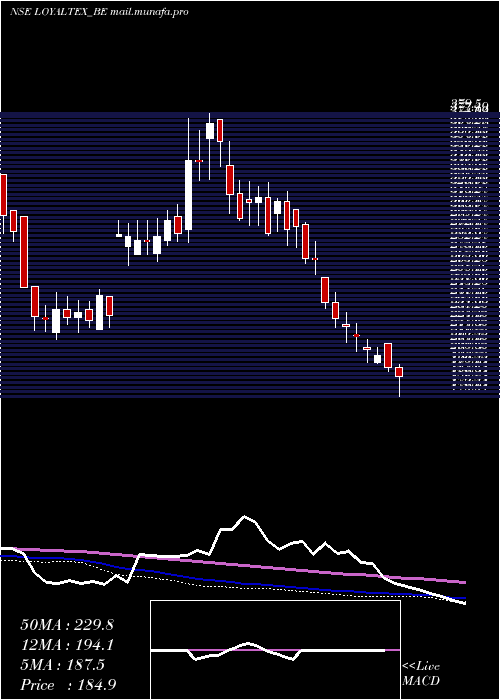
Task: Click the tall white candlestick before the peak
Action: pyautogui.click(x=188, y=195)
